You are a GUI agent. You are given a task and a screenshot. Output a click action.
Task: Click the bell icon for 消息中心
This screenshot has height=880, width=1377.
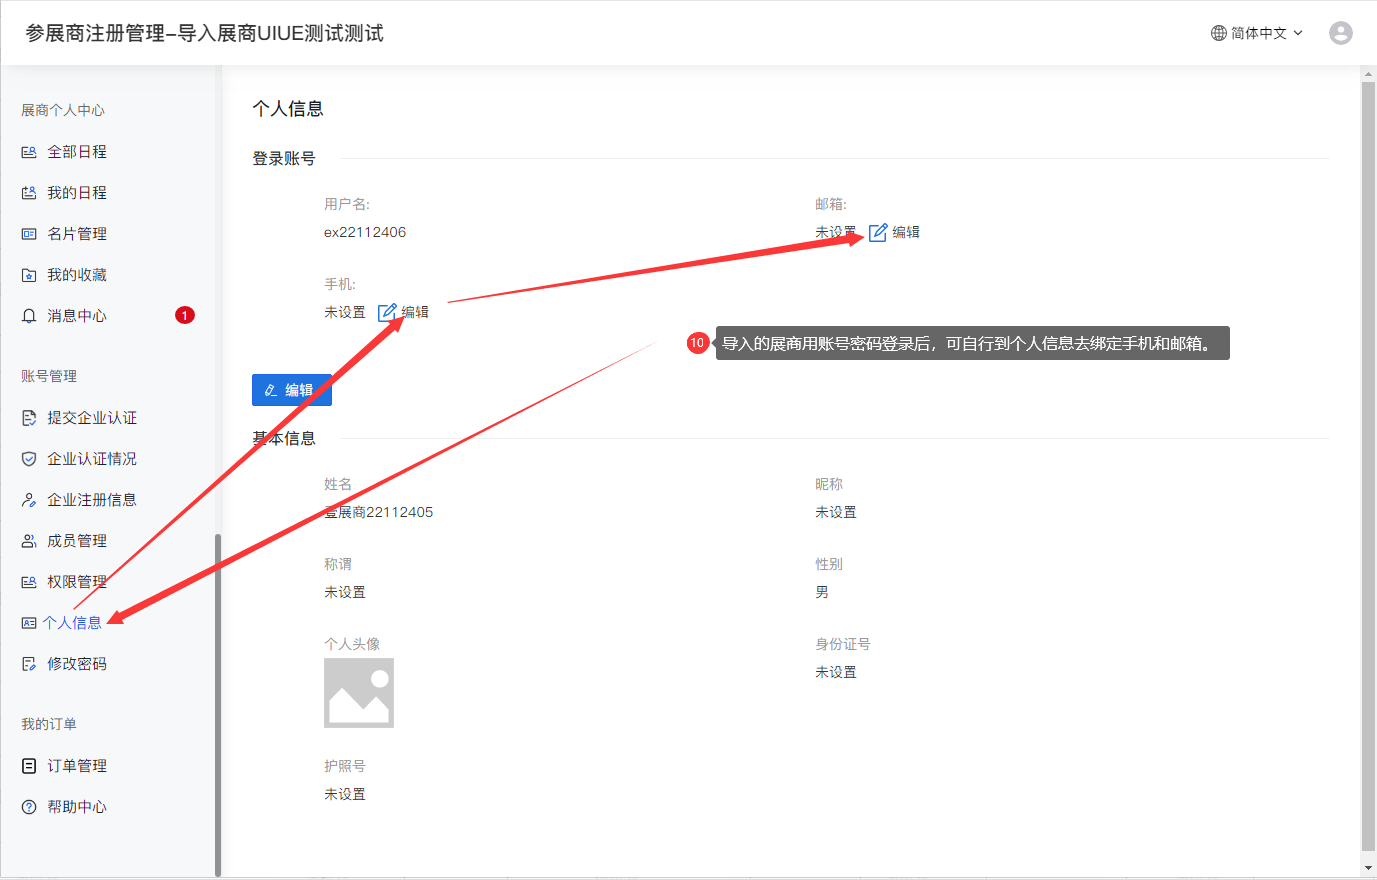(29, 316)
